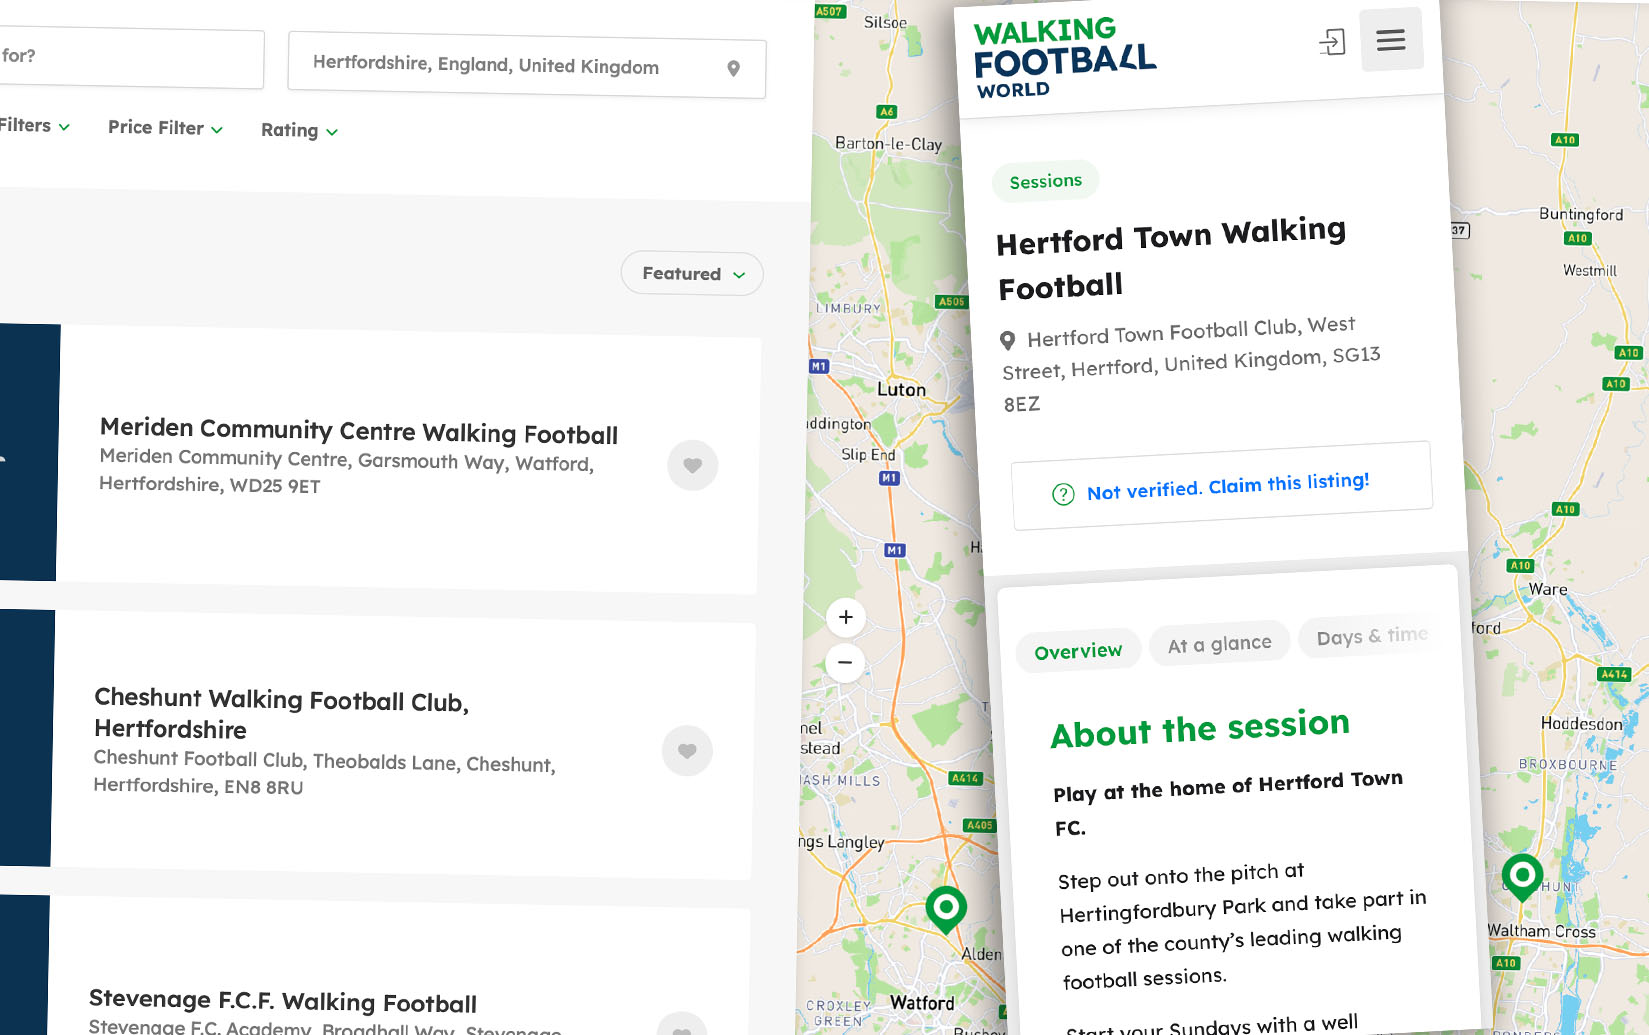Viewport: 1649px width, 1035px height.
Task: Click the Sessions category tag
Action: pyautogui.click(x=1045, y=181)
